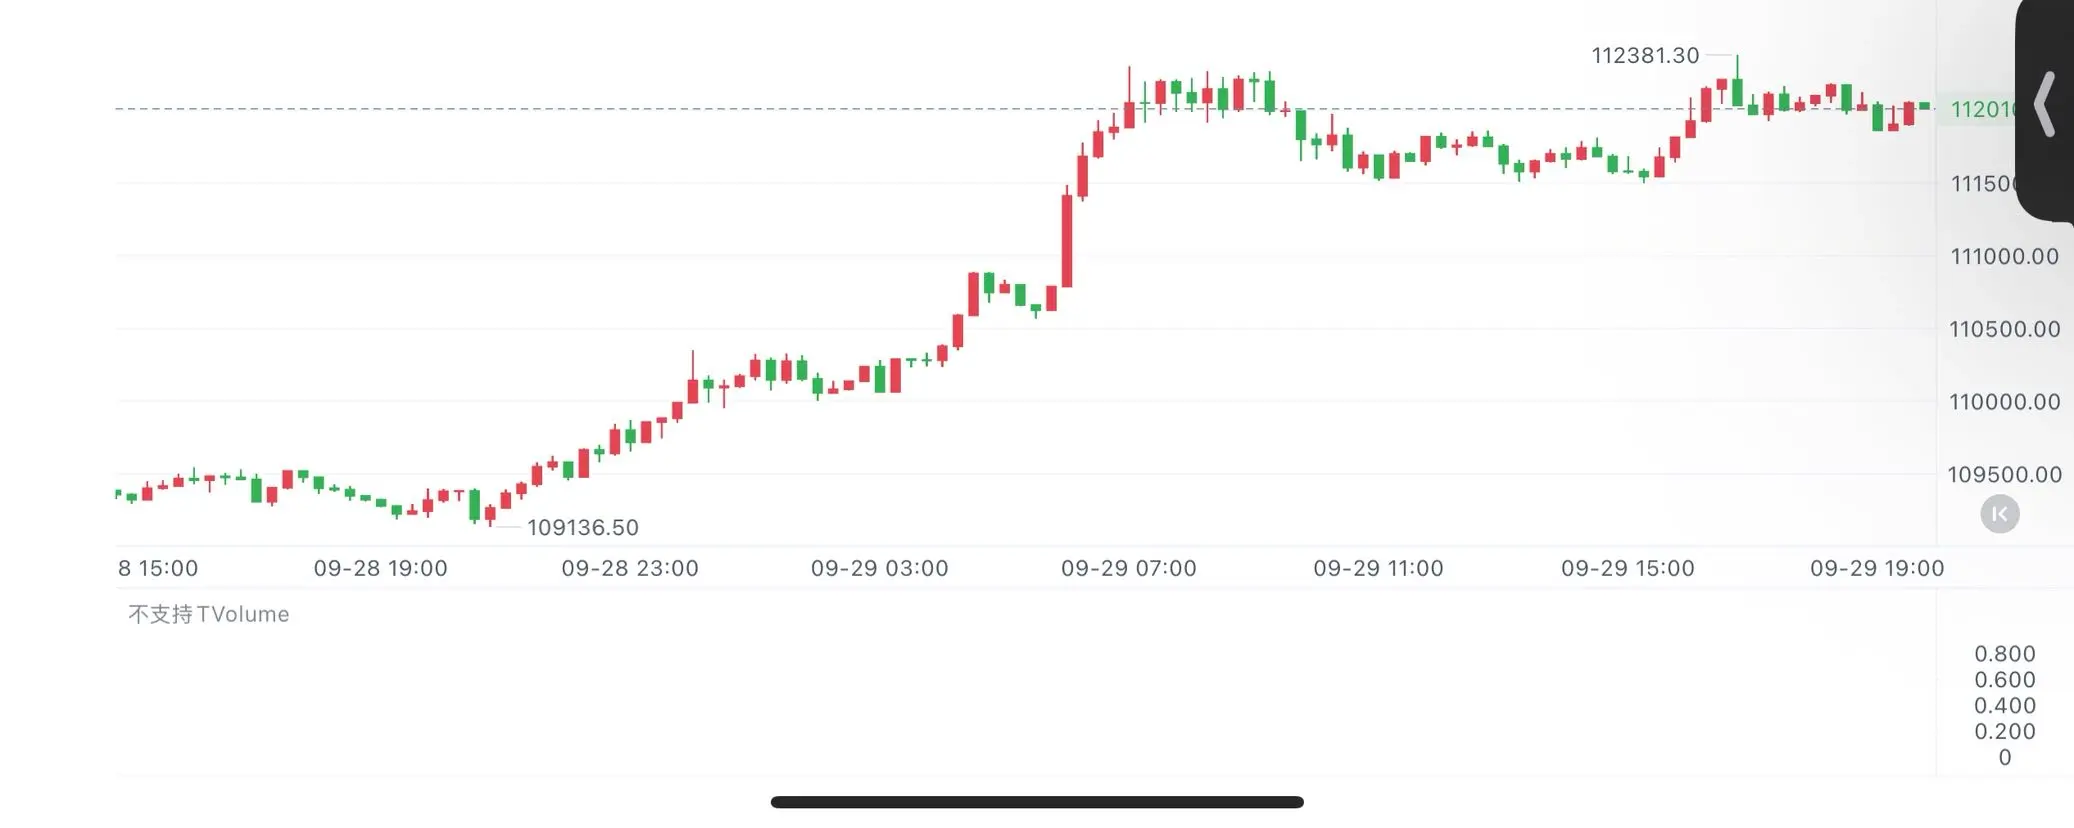Viewport: 2074px width, 828px height.
Task: Select the green current price tag on axis
Action: coord(1982,109)
